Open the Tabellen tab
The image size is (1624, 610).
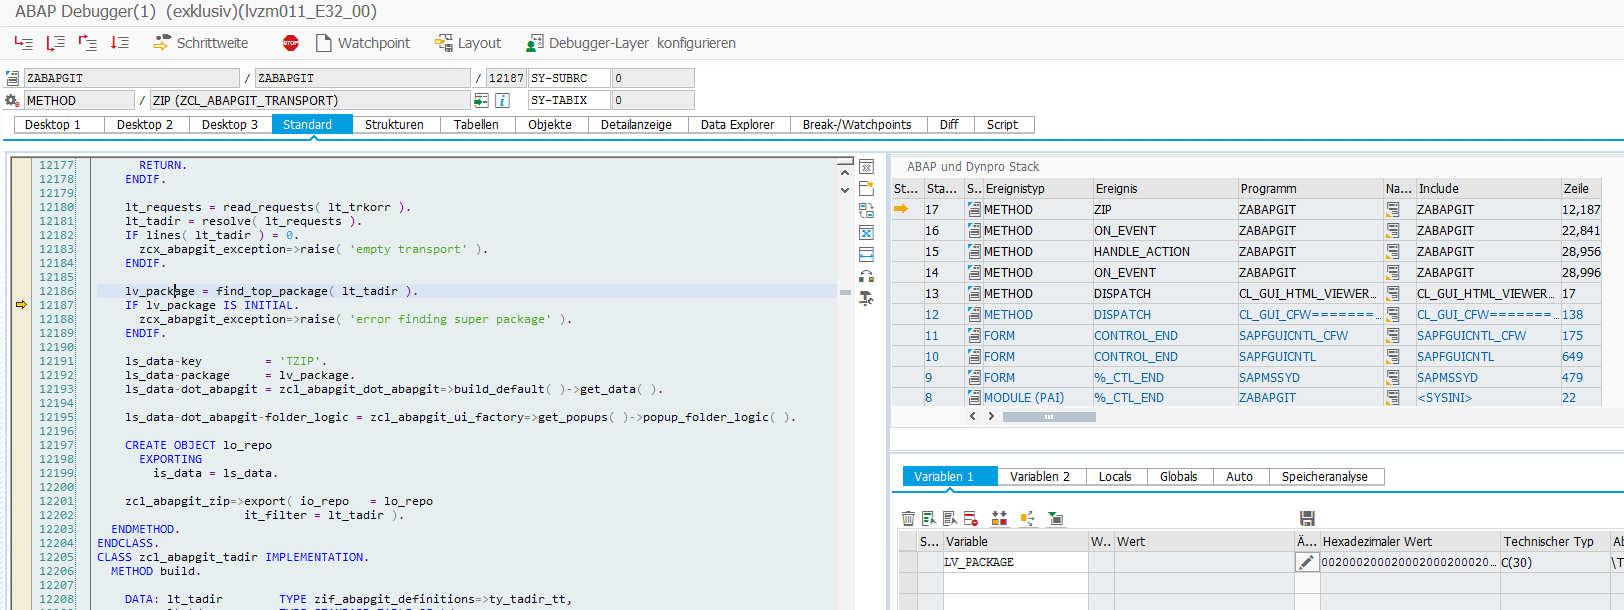pyautogui.click(x=476, y=125)
